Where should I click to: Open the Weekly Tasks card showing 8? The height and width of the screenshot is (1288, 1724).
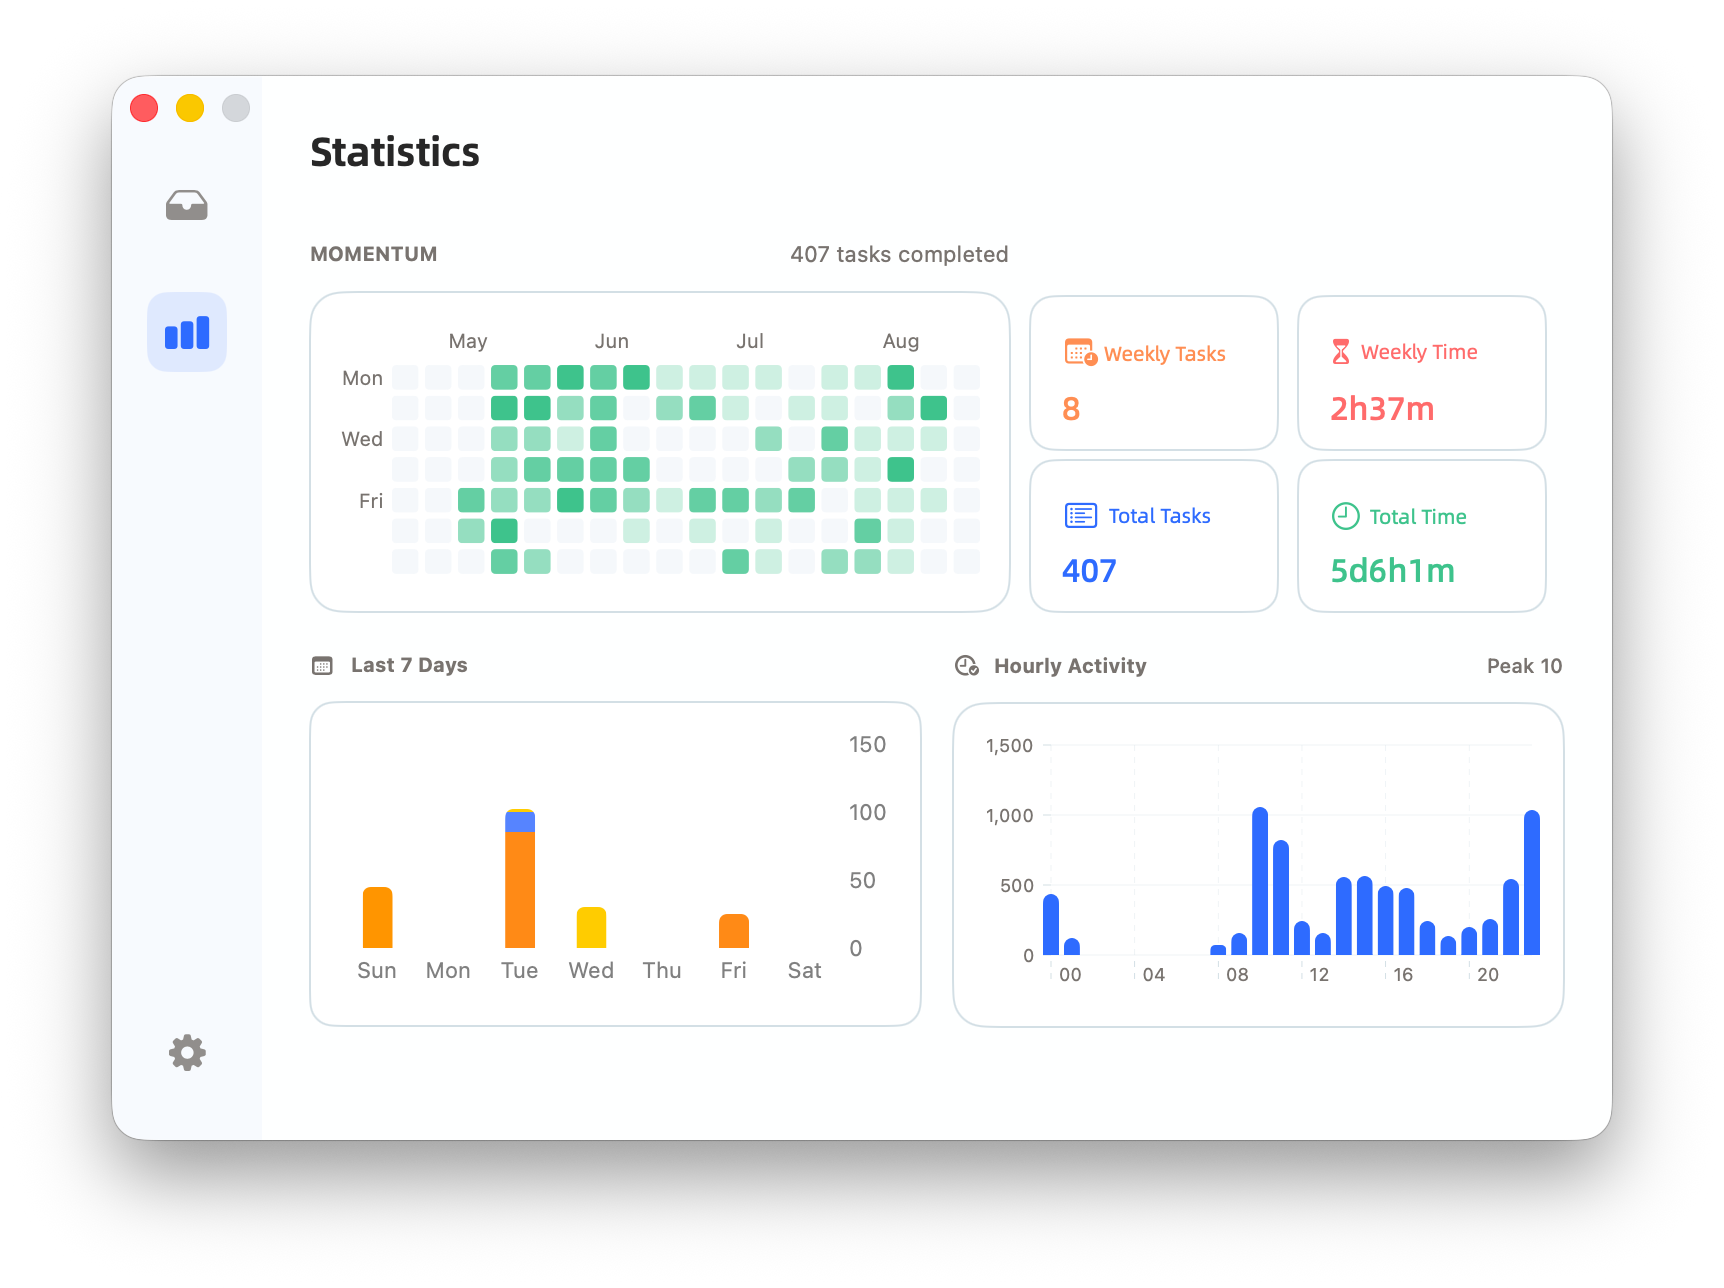[1154, 373]
